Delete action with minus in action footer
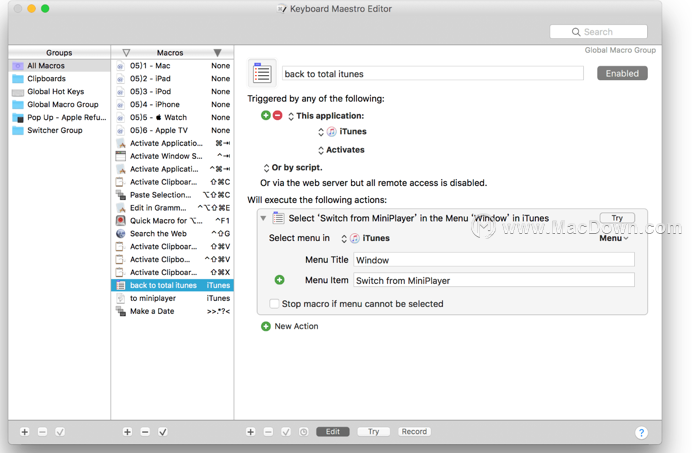This screenshot has height=453, width=692. pos(268,432)
